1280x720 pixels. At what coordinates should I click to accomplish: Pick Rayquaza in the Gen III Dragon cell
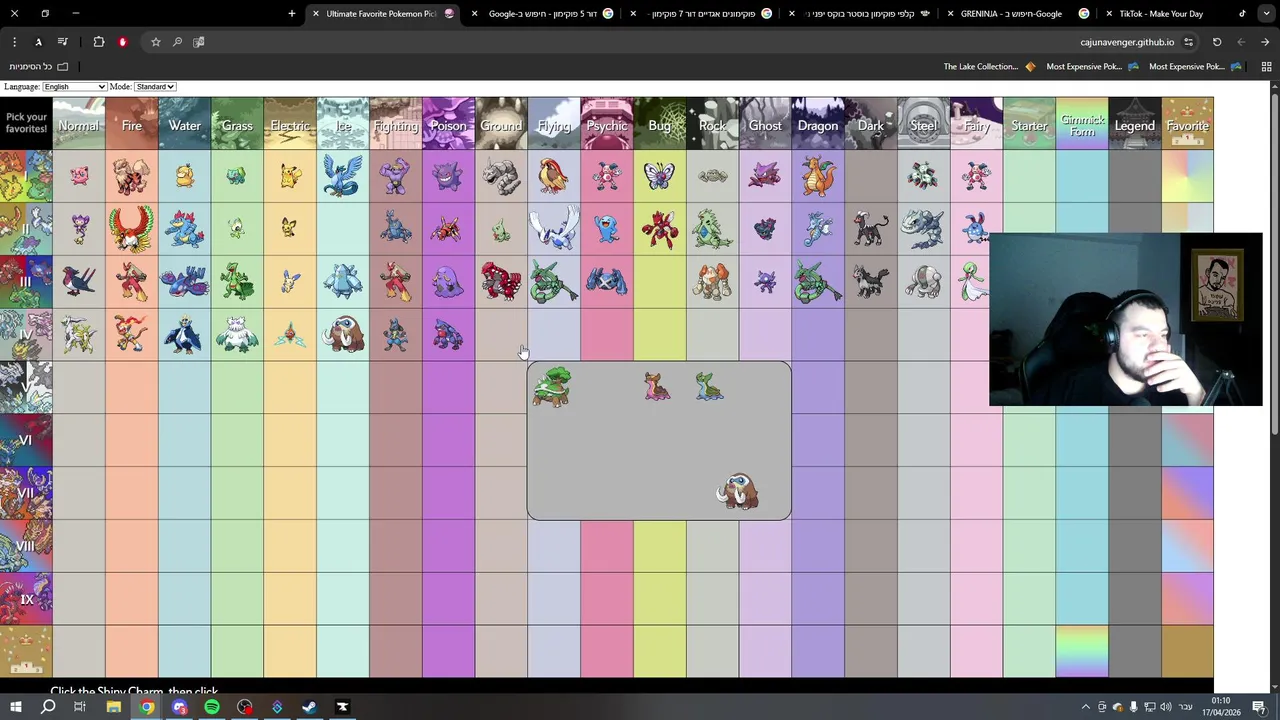pos(818,282)
